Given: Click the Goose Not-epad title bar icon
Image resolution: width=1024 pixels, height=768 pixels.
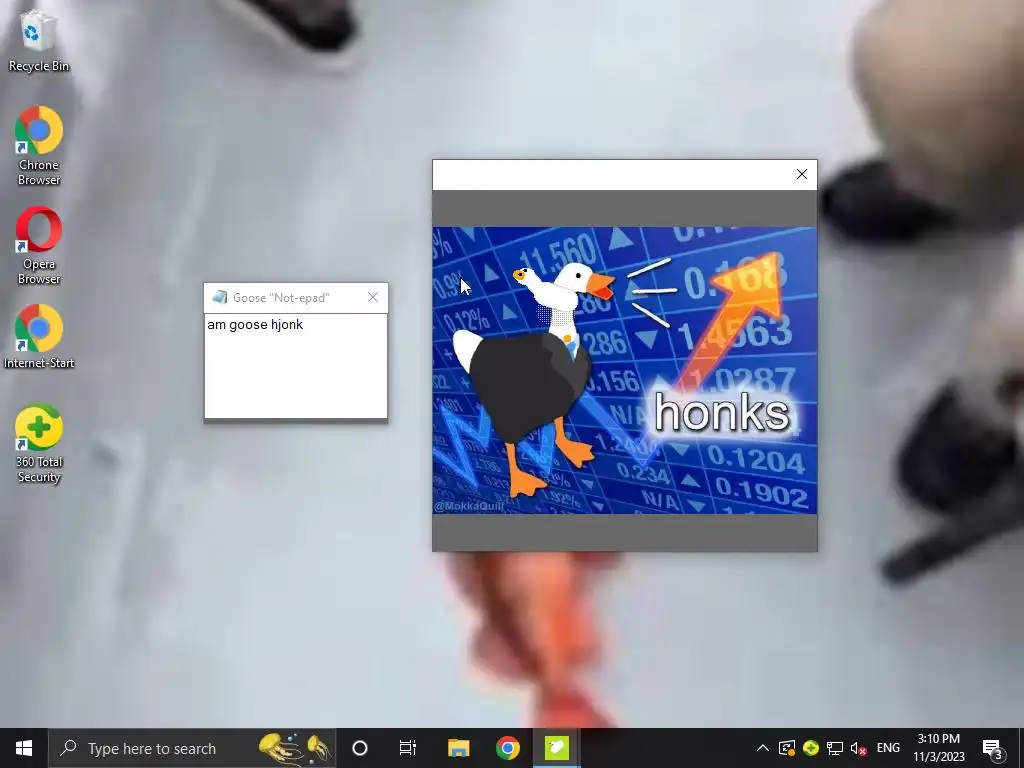Looking at the screenshot, I should (220, 298).
